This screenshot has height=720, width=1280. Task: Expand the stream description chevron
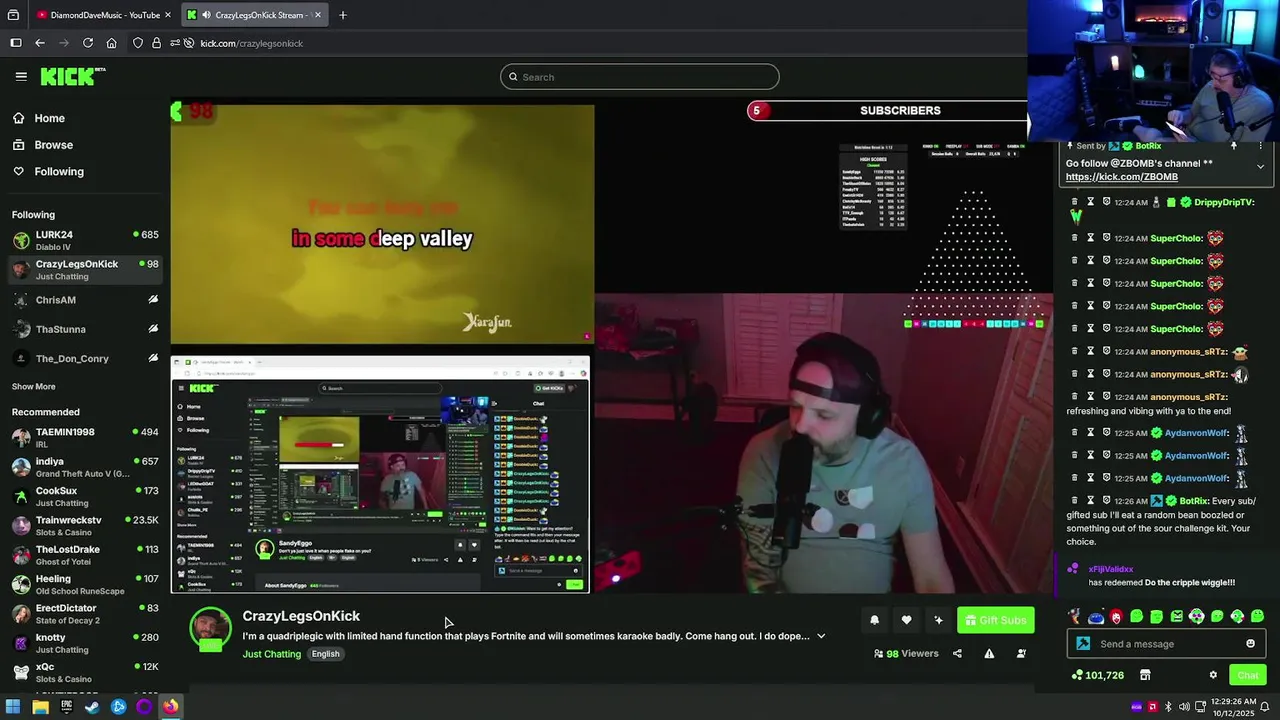[821, 636]
